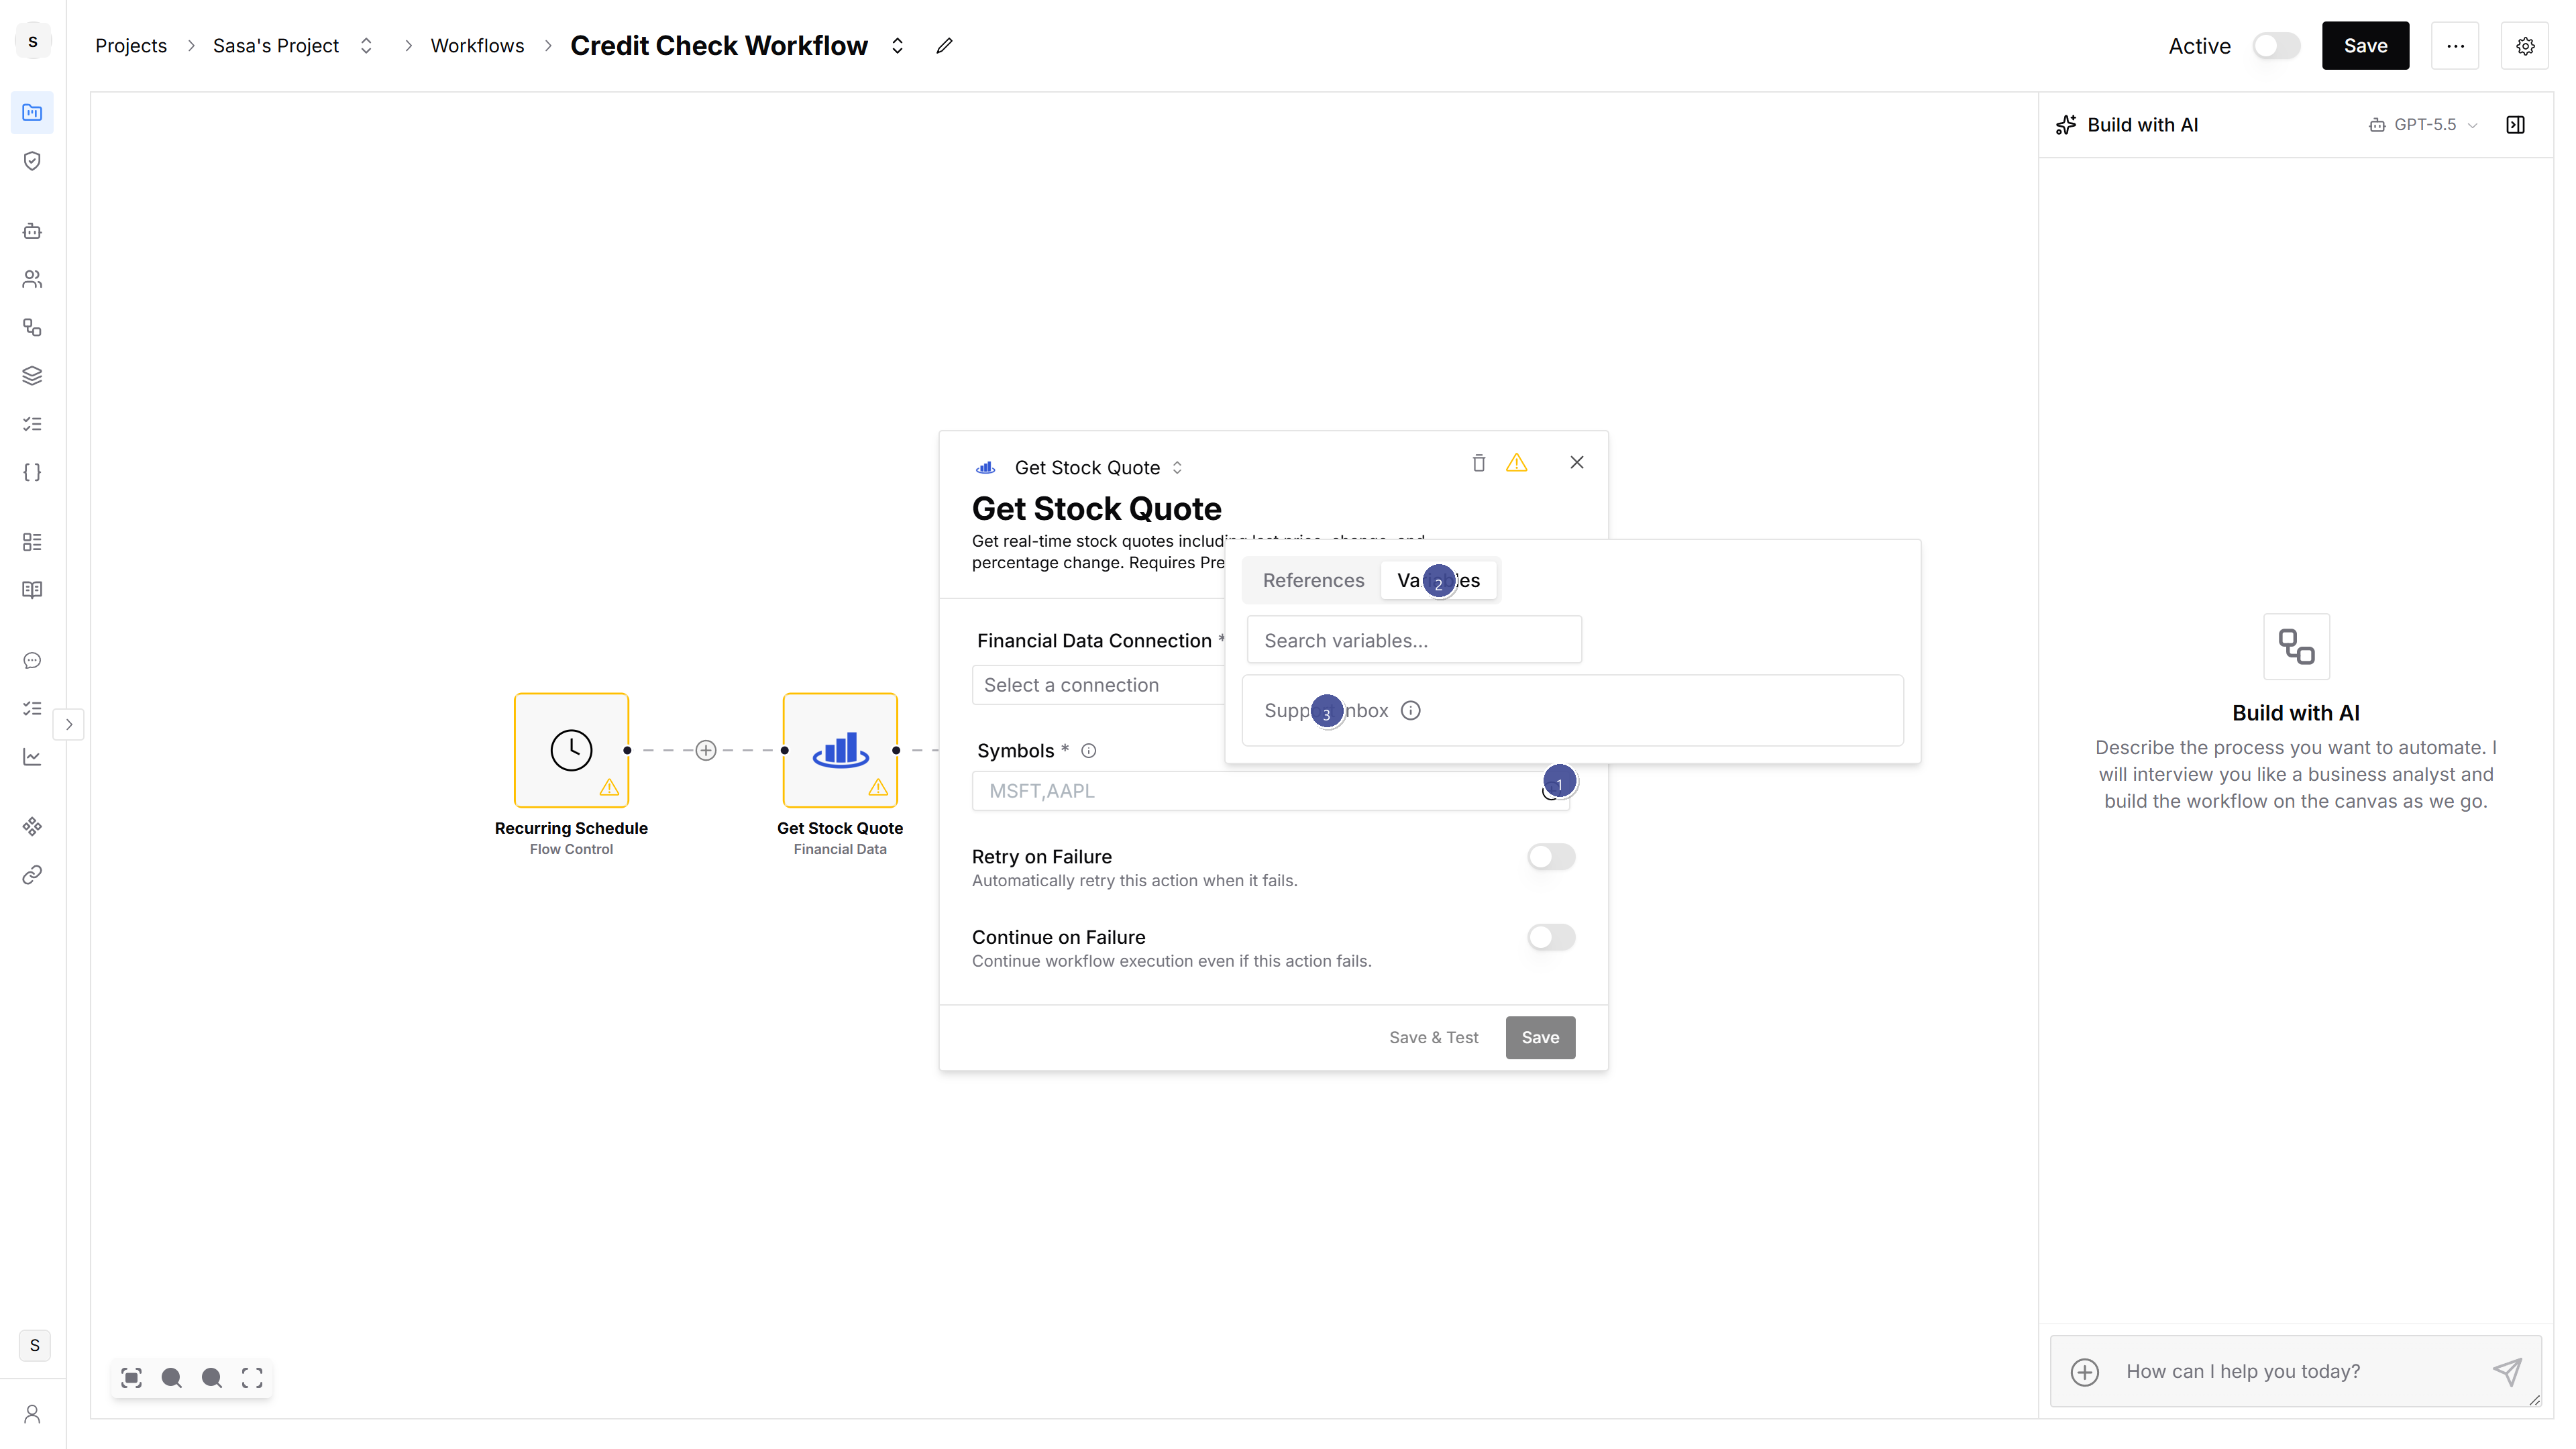Open GPT-5.5 model dropdown
Screen dimensions: 2576x1449
pyautogui.click(x=2423, y=125)
